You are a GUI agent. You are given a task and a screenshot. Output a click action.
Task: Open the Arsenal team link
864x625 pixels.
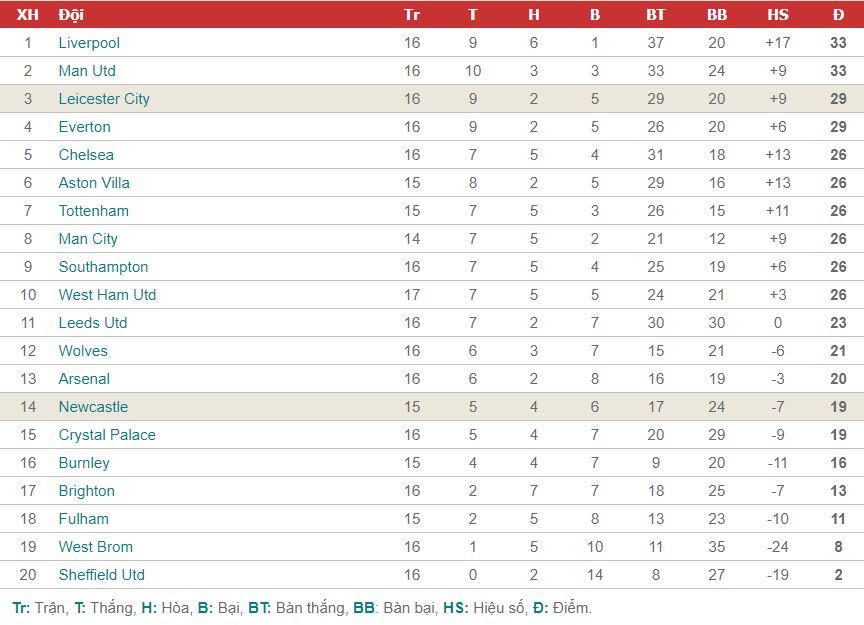pyautogui.click(x=84, y=379)
